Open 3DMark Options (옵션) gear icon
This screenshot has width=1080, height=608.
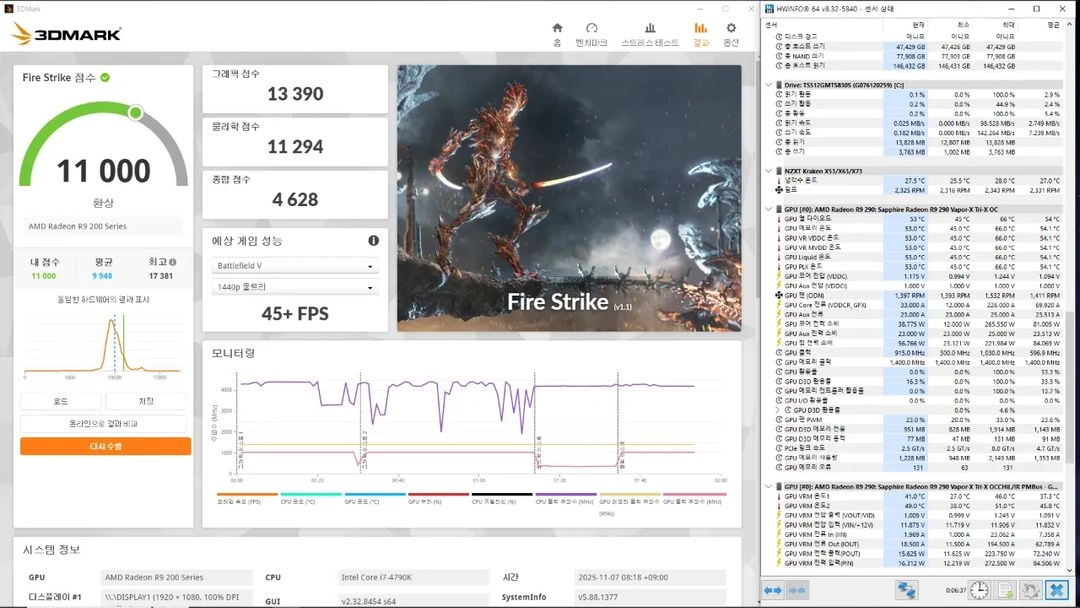(x=731, y=28)
